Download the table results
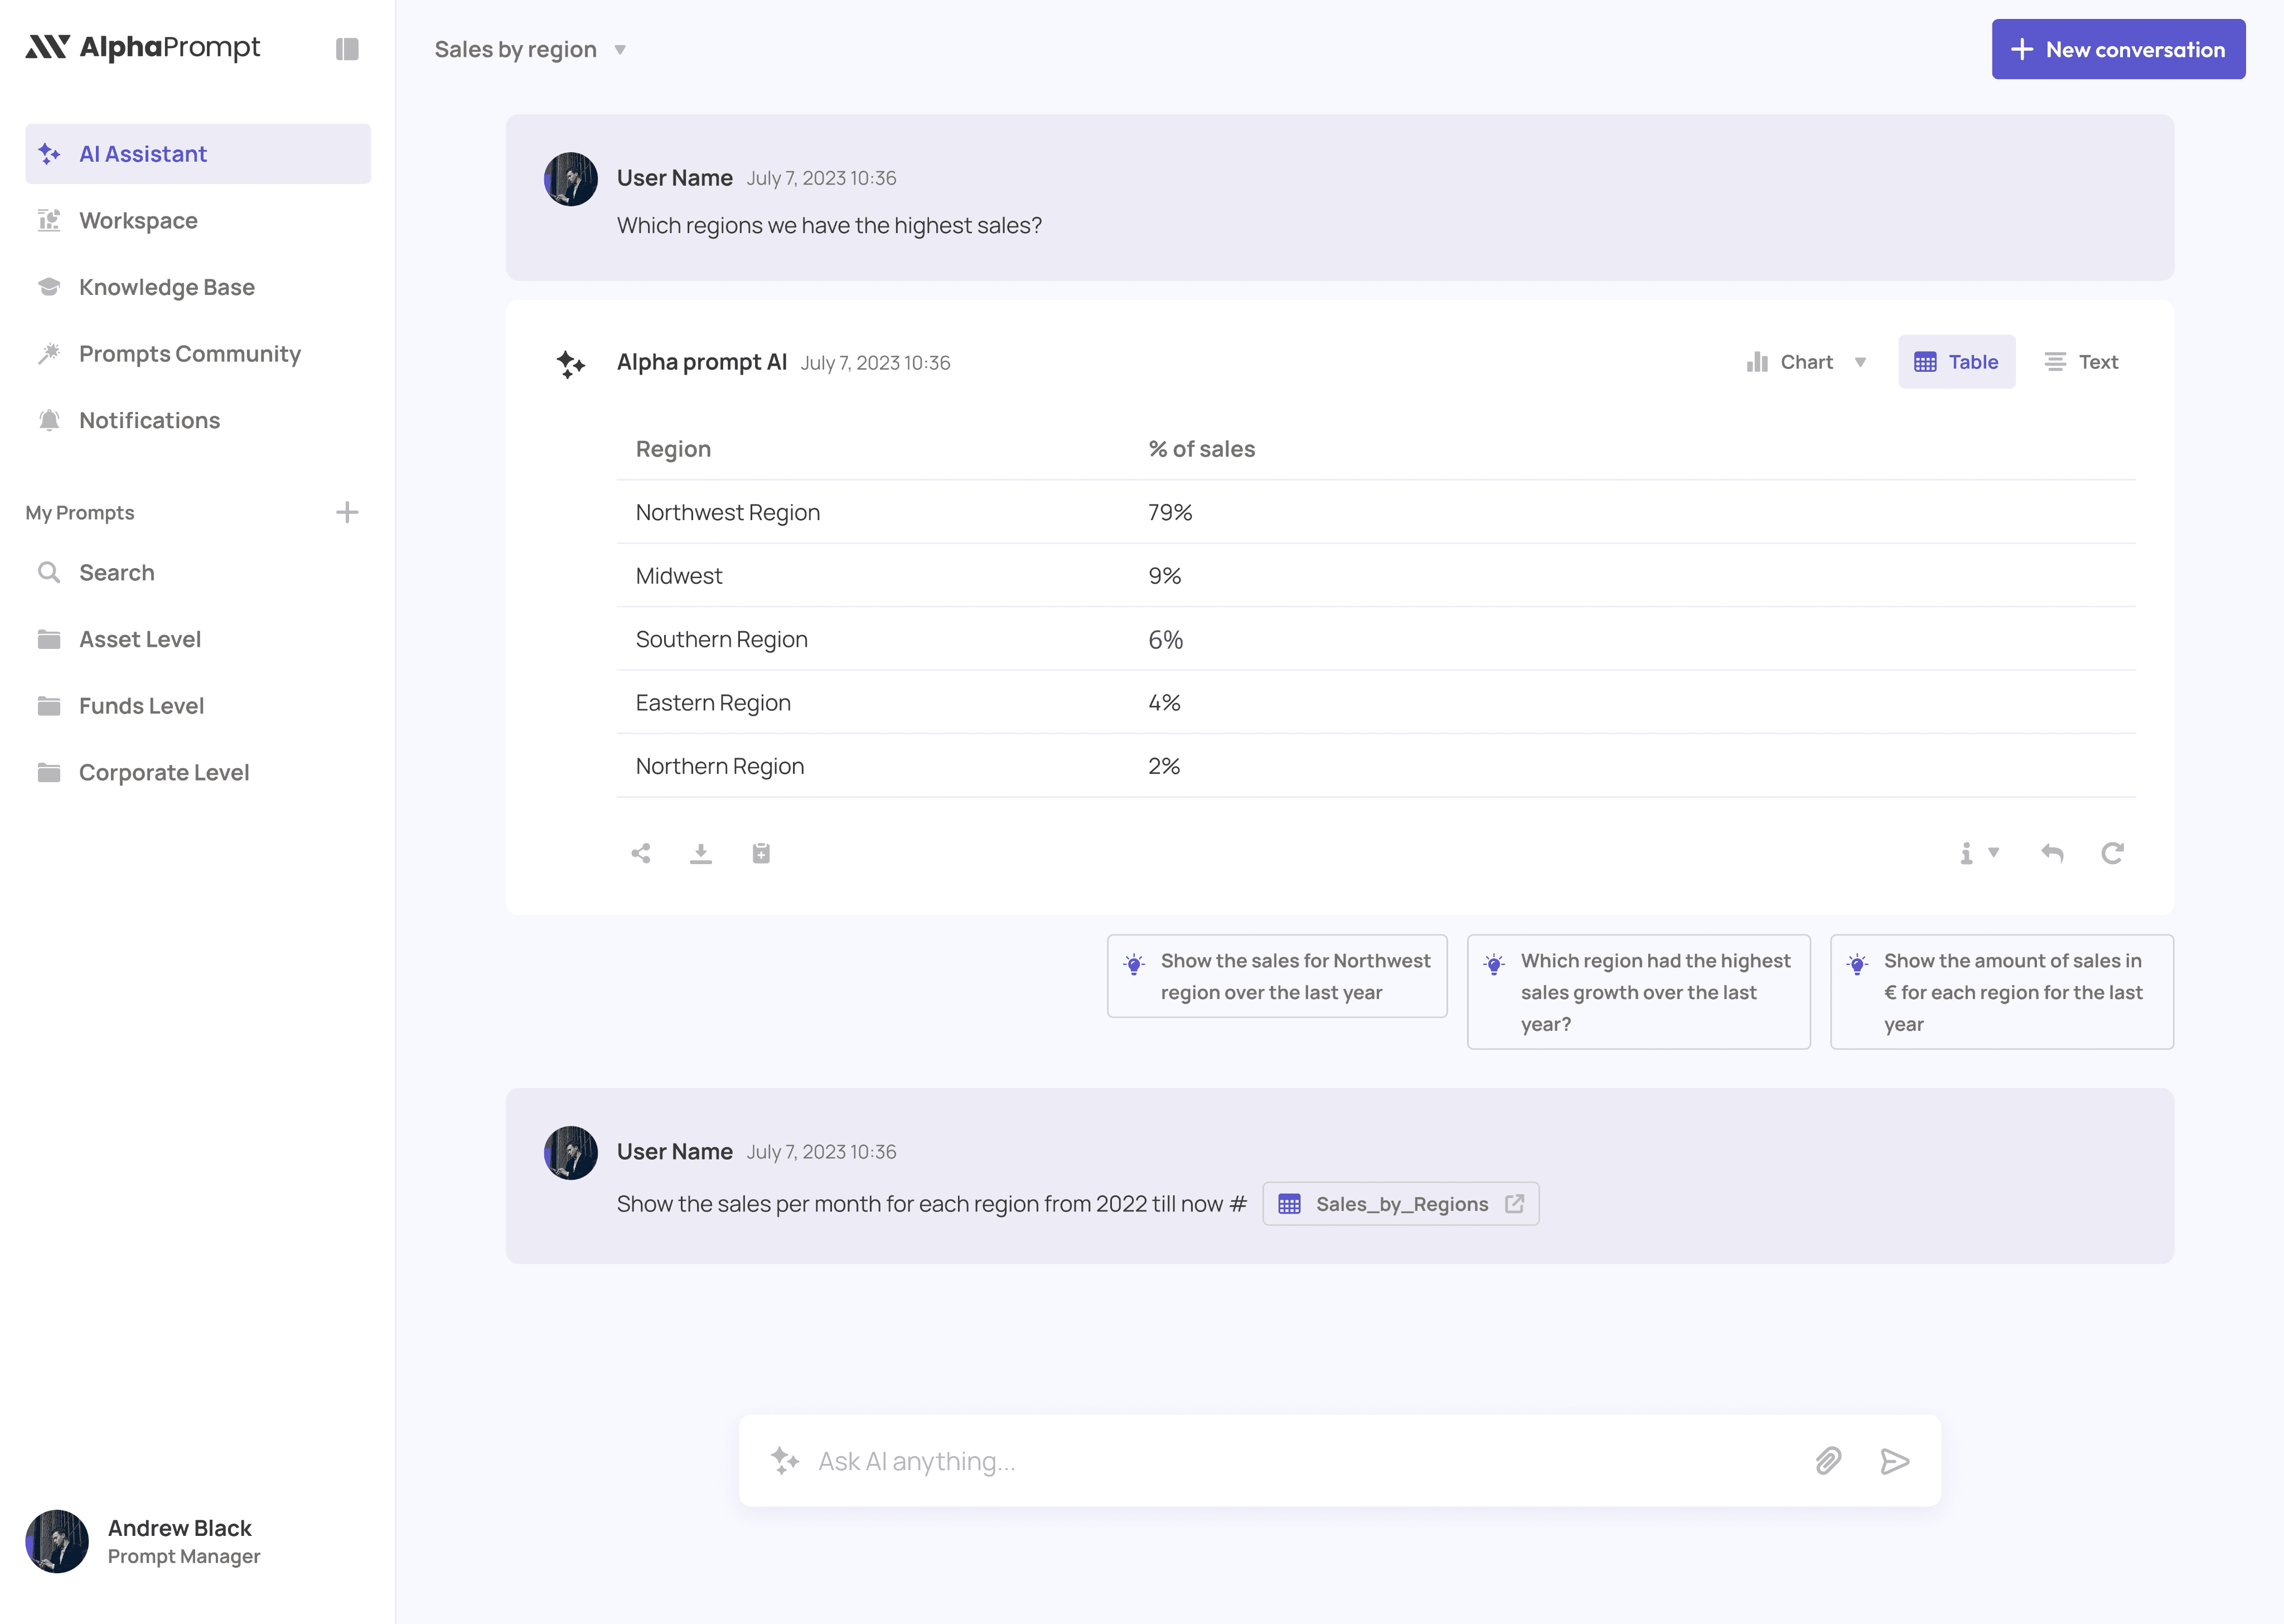 point(701,853)
